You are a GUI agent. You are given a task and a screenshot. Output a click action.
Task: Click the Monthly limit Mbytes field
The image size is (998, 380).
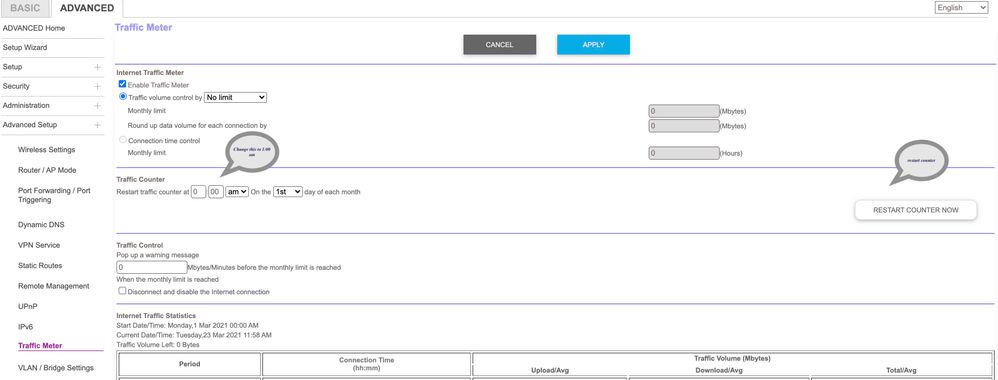click(684, 111)
